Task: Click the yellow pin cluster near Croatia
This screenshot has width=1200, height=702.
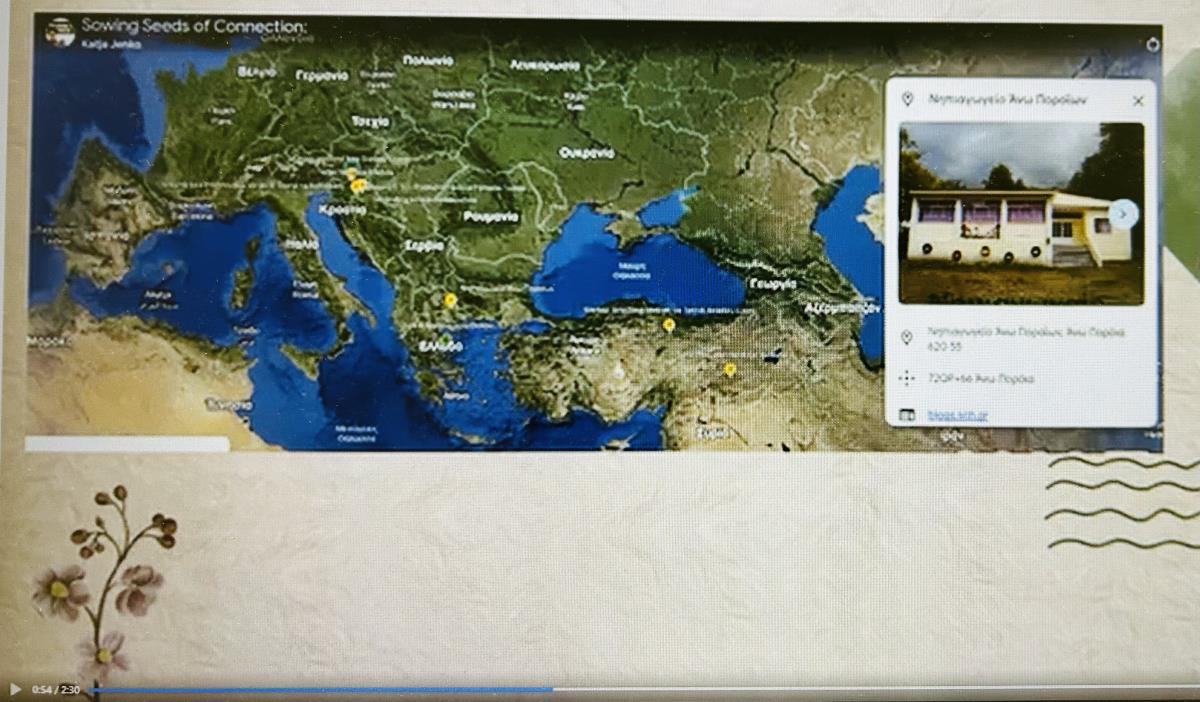Action: click(356, 184)
